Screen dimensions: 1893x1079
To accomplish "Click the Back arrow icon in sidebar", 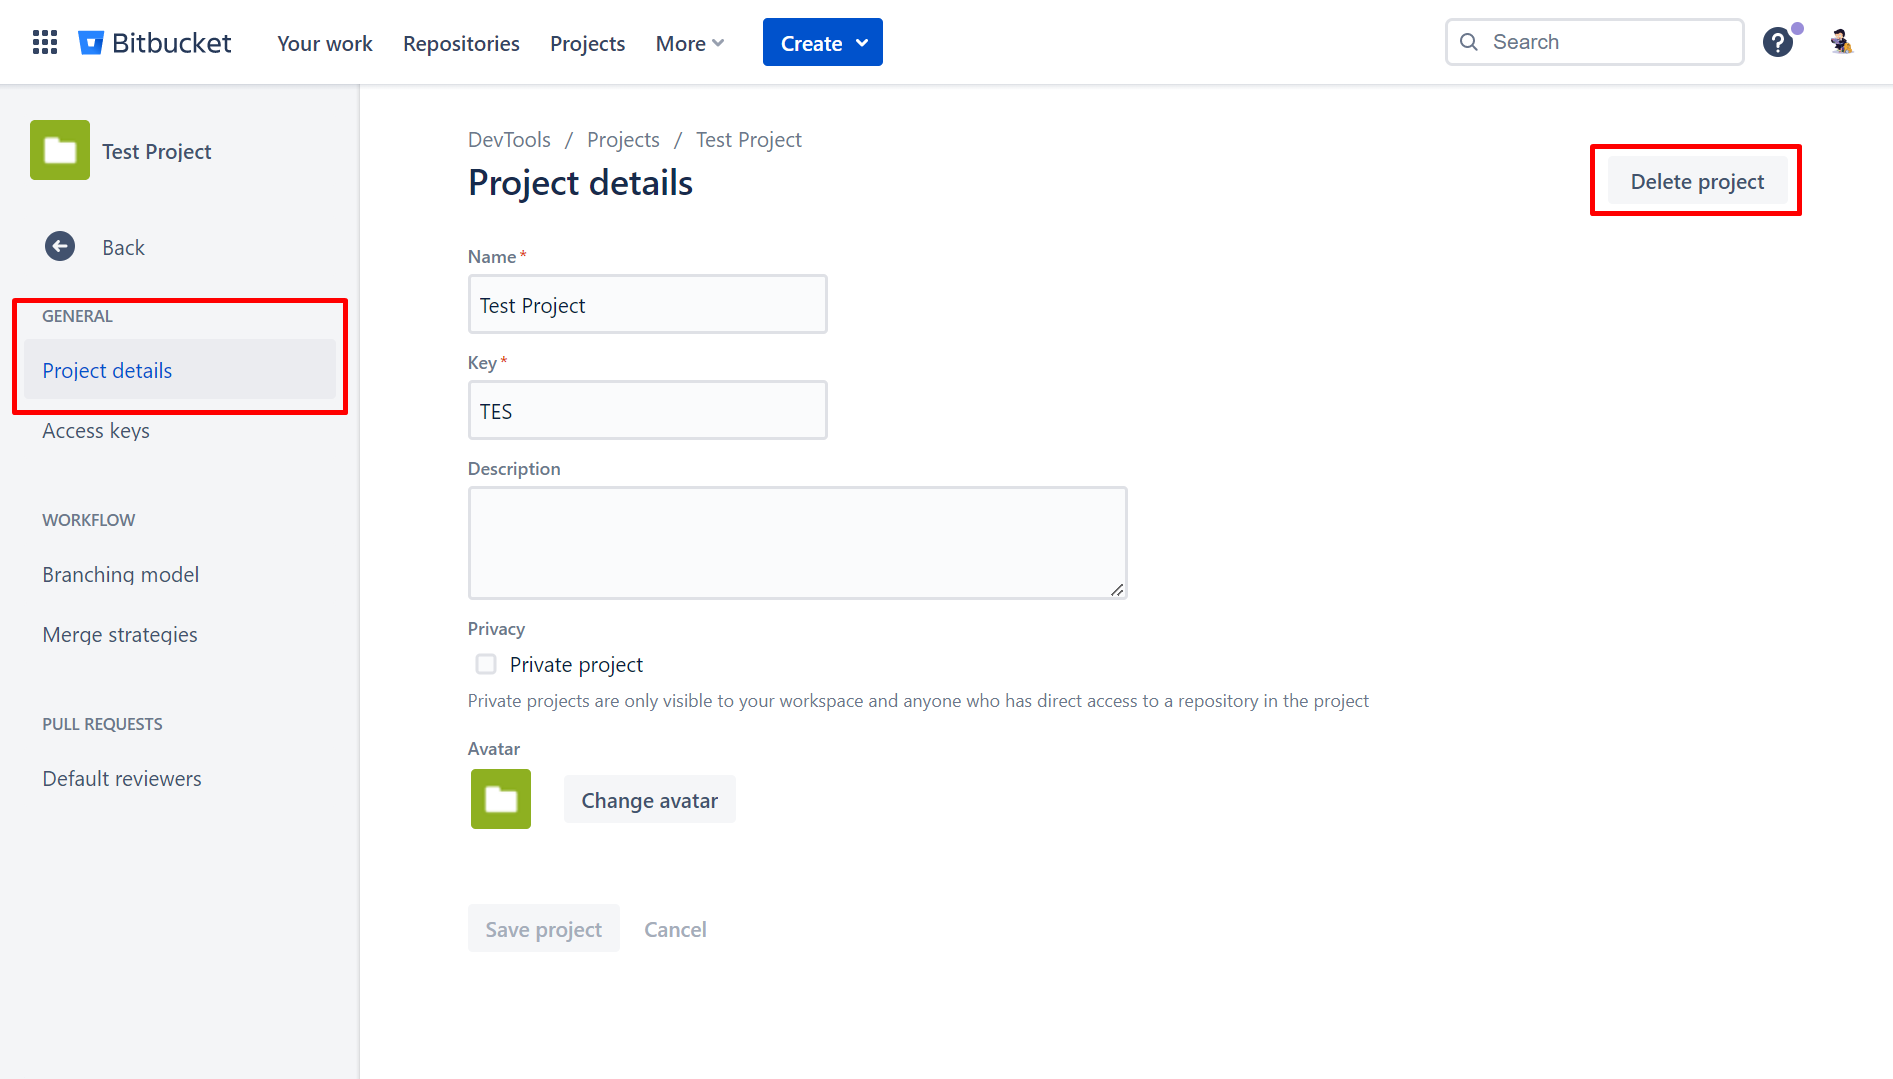I will pos(60,246).
